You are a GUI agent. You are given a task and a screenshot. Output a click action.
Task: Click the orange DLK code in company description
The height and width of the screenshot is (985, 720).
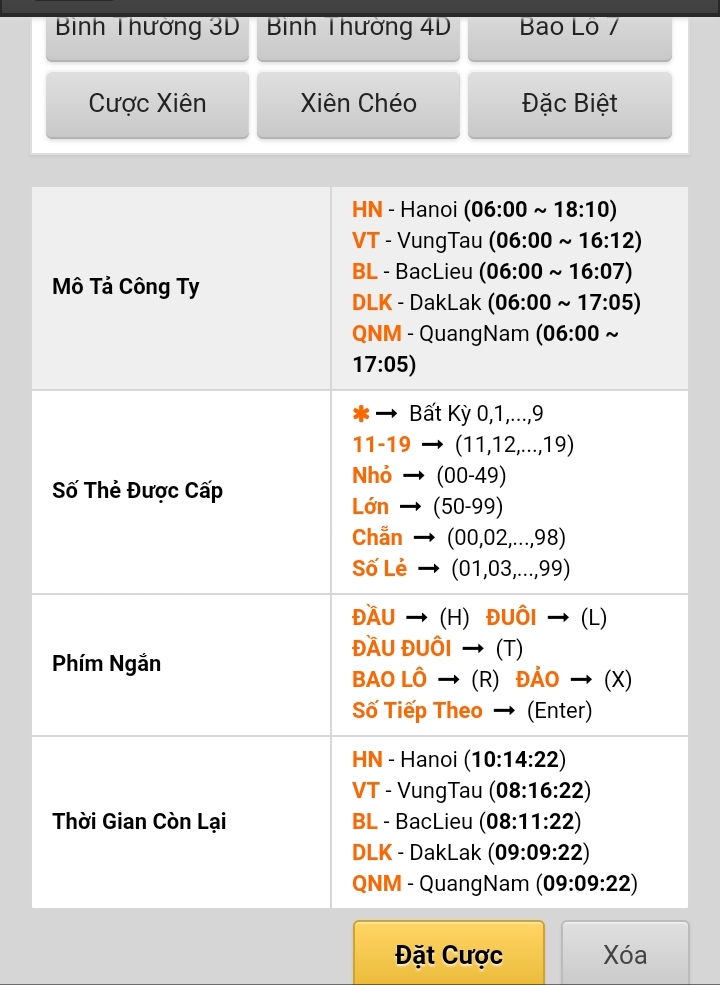(x=372, y=303)
